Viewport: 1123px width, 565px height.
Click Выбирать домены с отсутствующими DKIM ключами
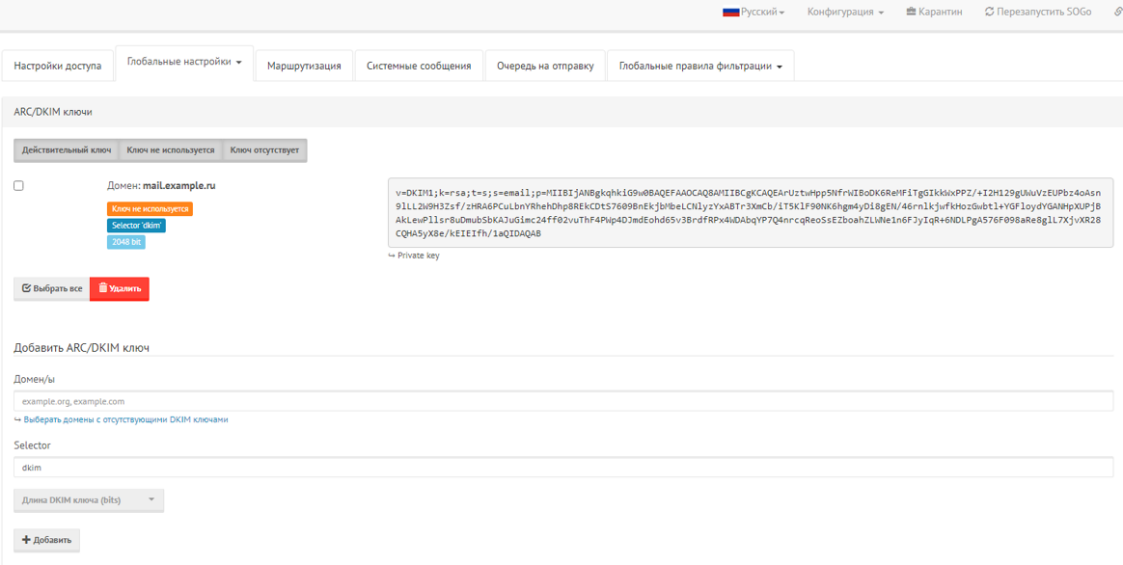pyautogui.click(x=125, y=420)
